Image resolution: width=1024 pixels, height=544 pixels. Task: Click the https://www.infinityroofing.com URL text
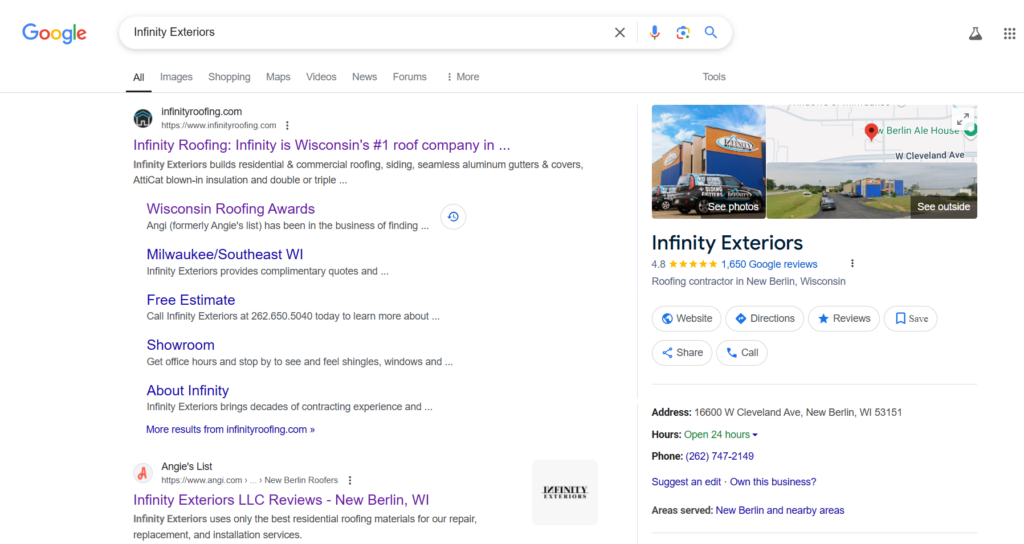219,125
